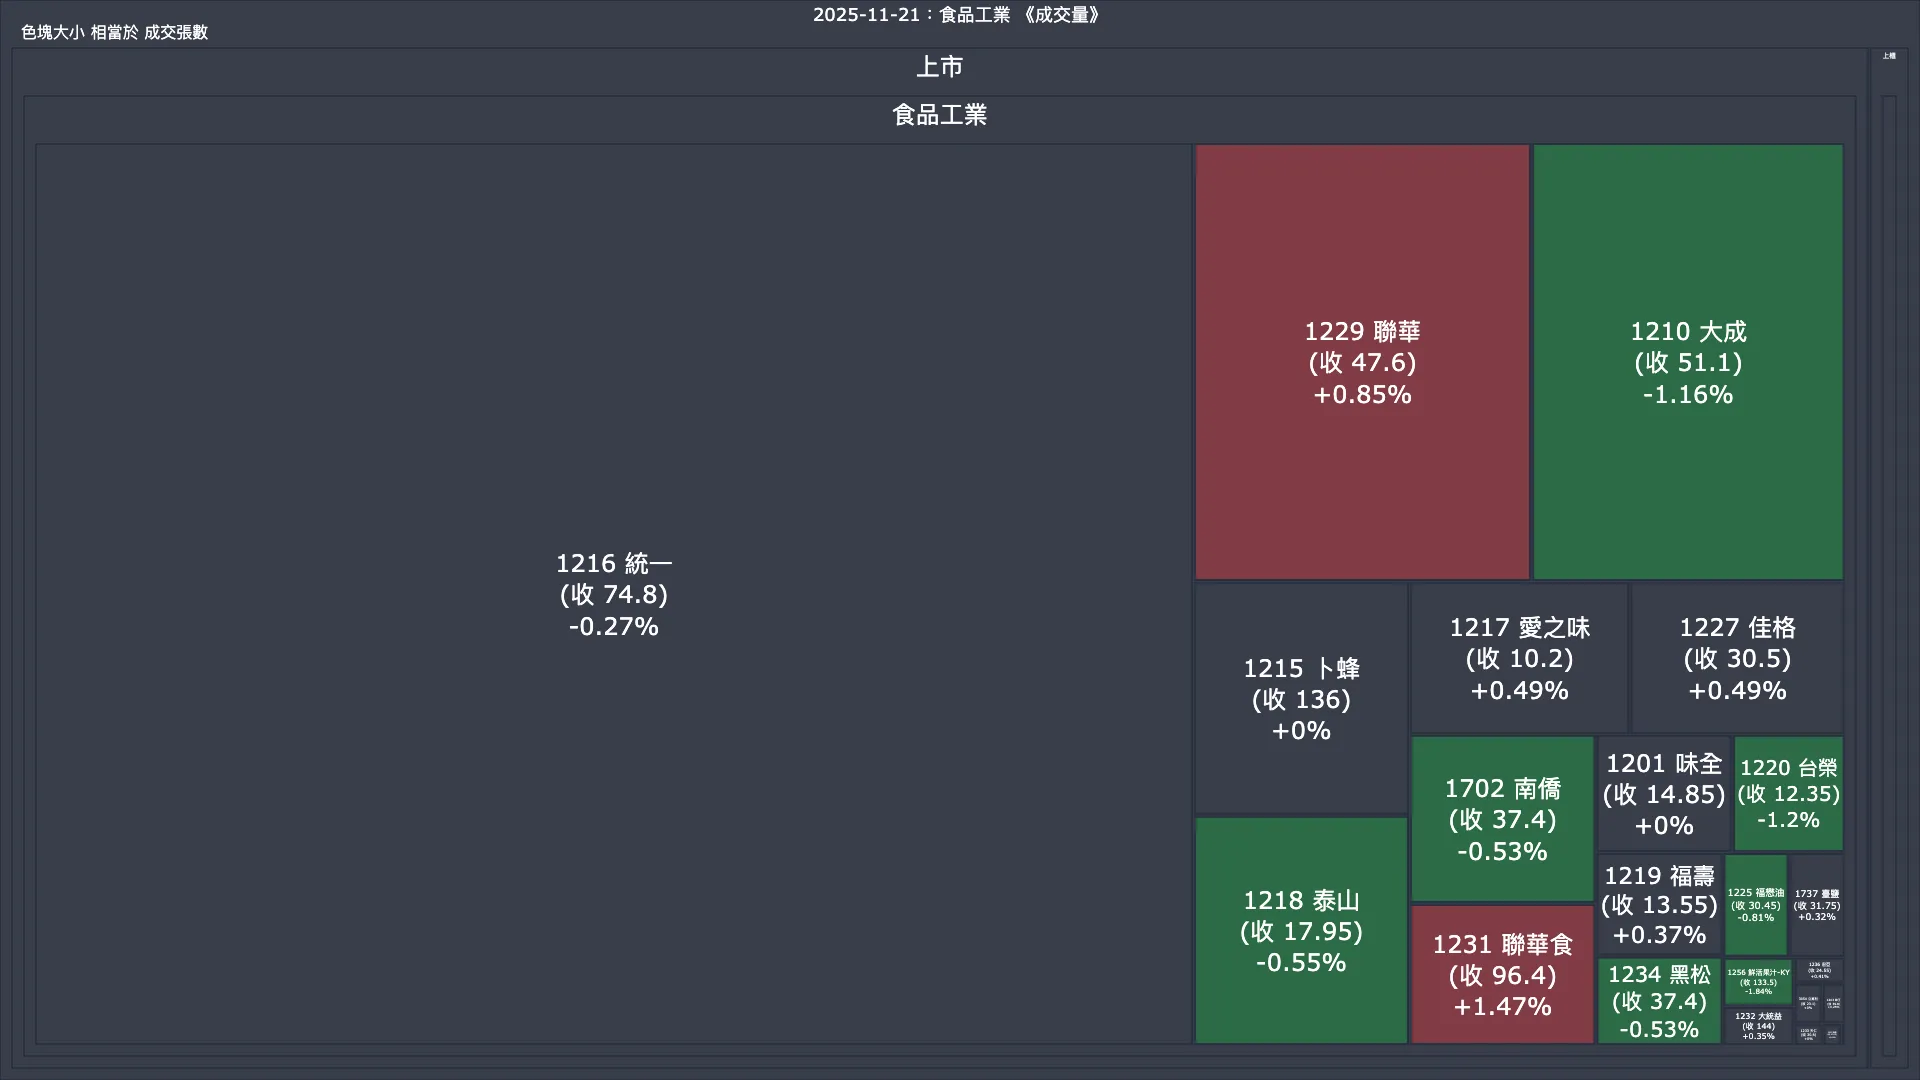Open the 1215 卜蜂 stock block
Screen dimensions: 1920x1080
click(x=1300, y=699)
